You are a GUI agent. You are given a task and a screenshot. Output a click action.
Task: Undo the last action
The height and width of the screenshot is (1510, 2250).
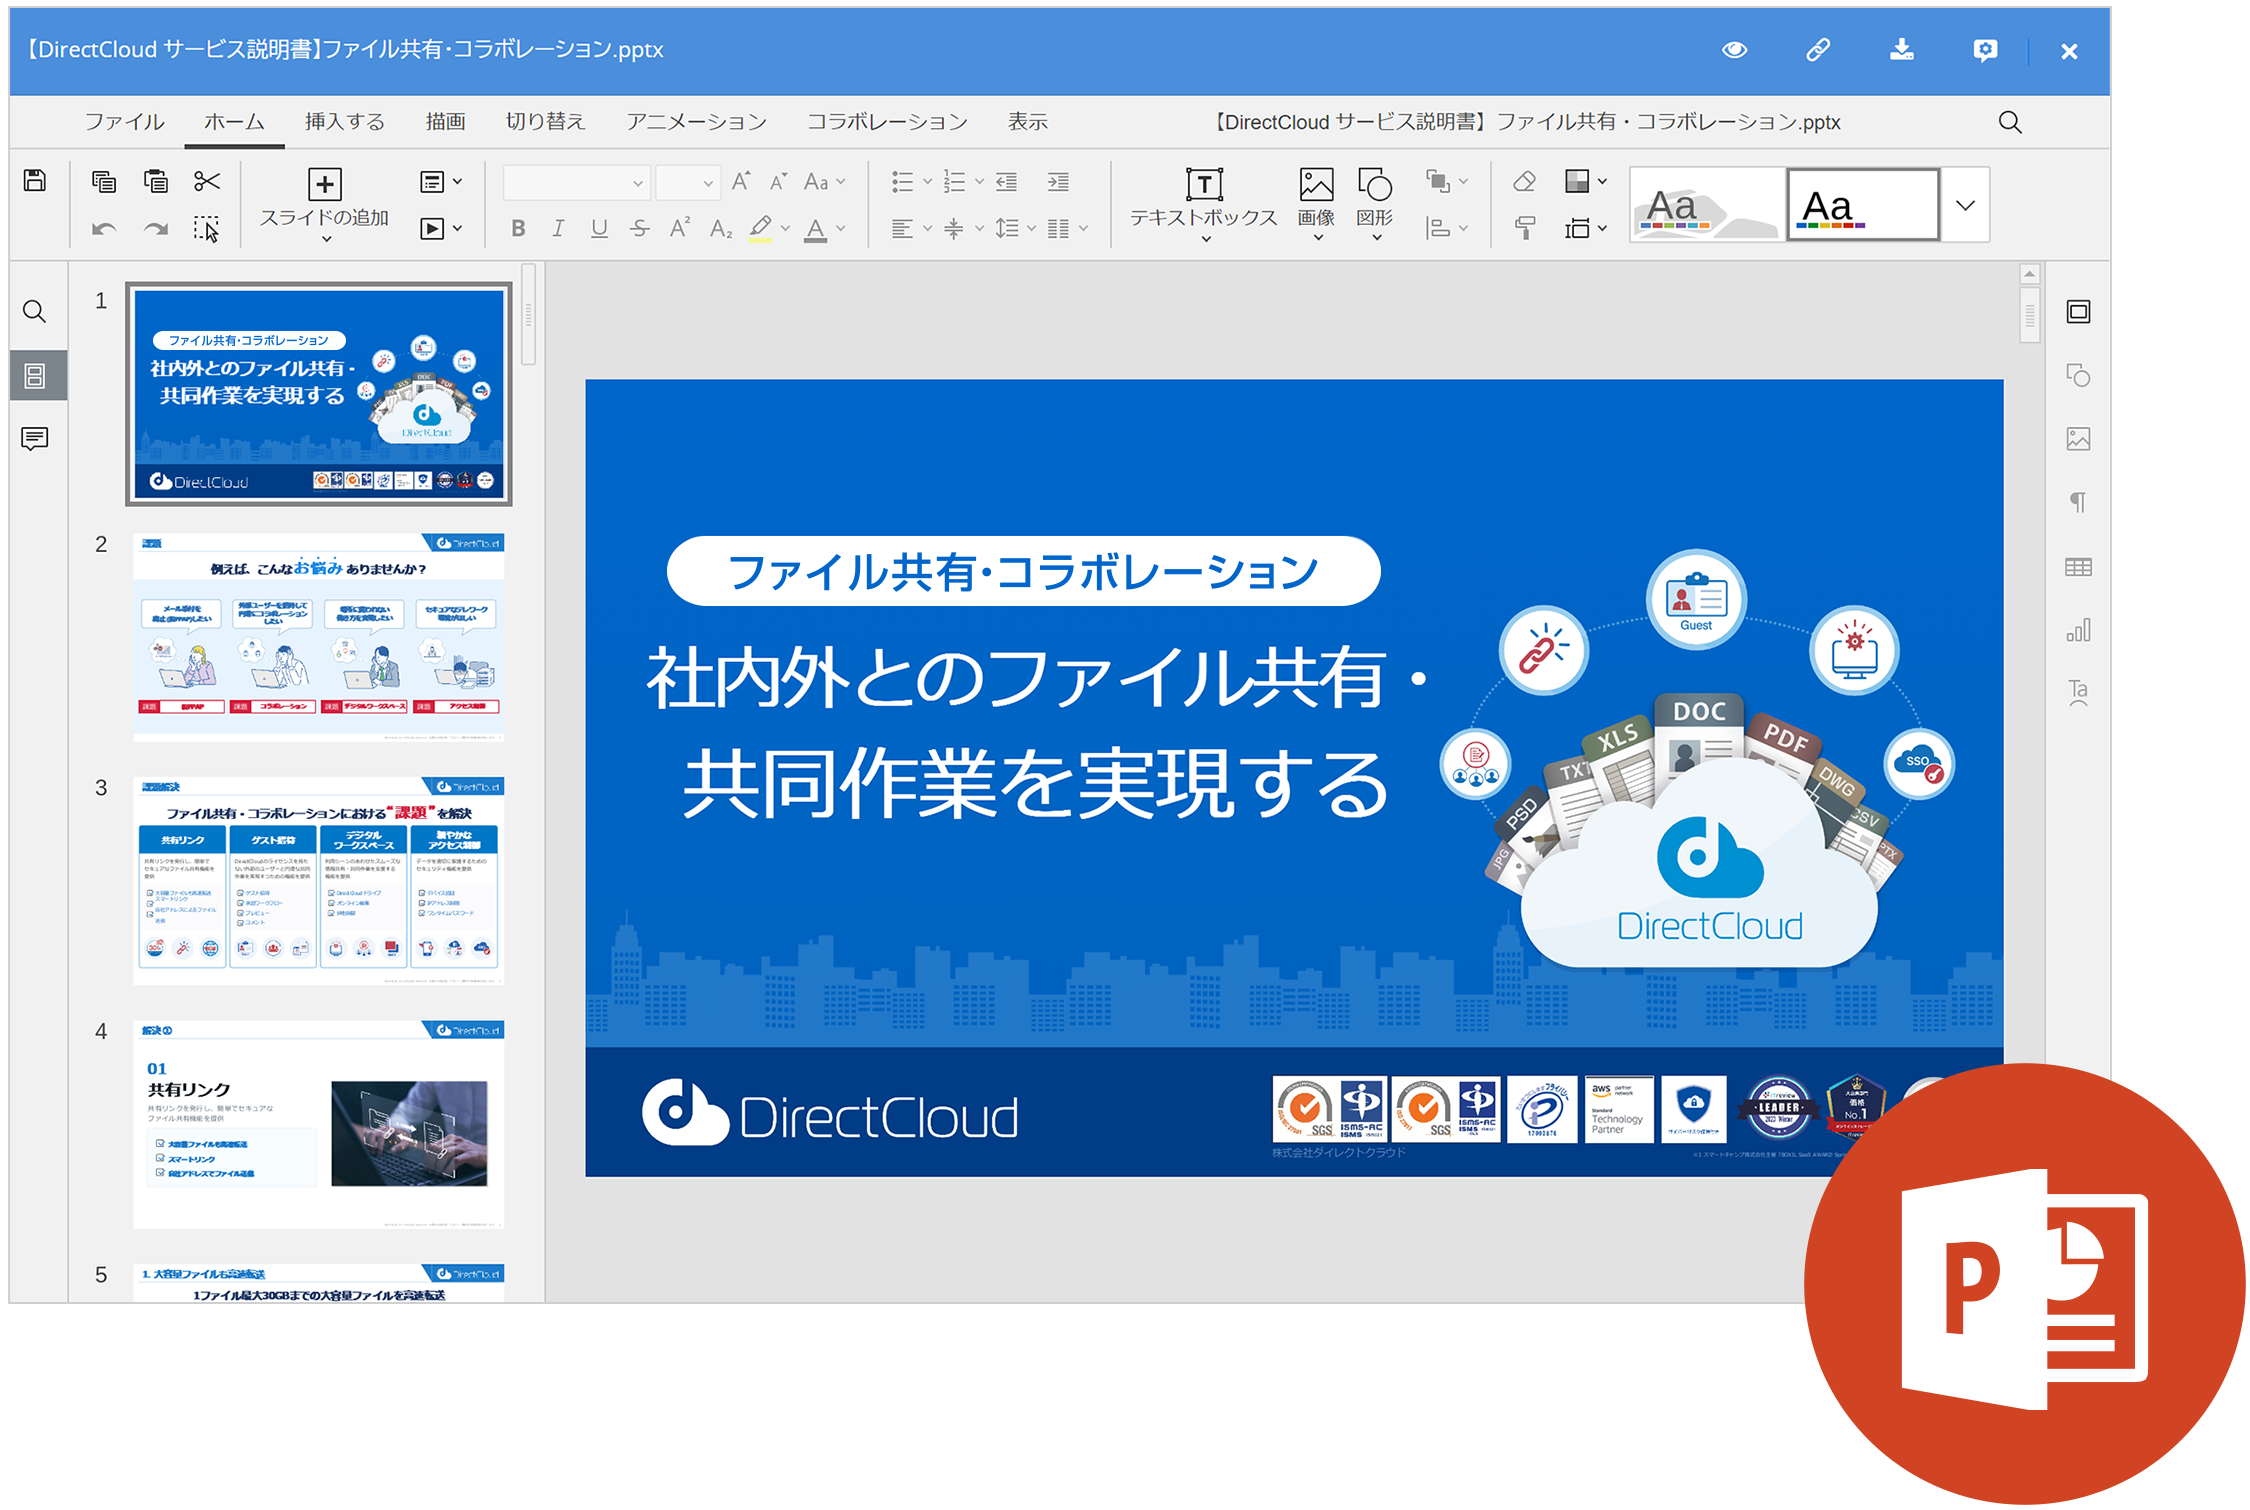coord(104,229)
